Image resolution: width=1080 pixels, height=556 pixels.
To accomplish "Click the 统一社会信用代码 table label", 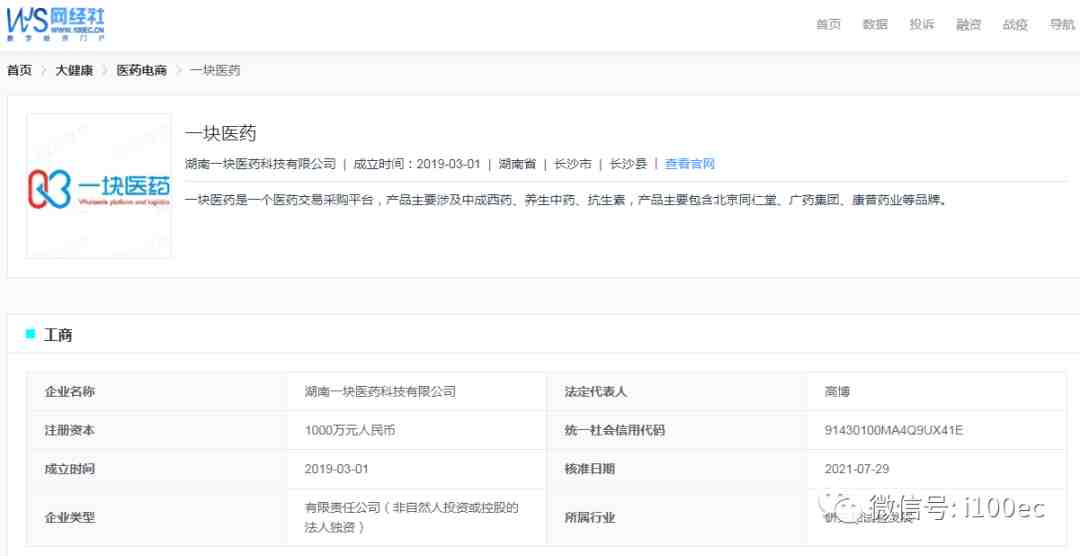I will pos(614,431).
